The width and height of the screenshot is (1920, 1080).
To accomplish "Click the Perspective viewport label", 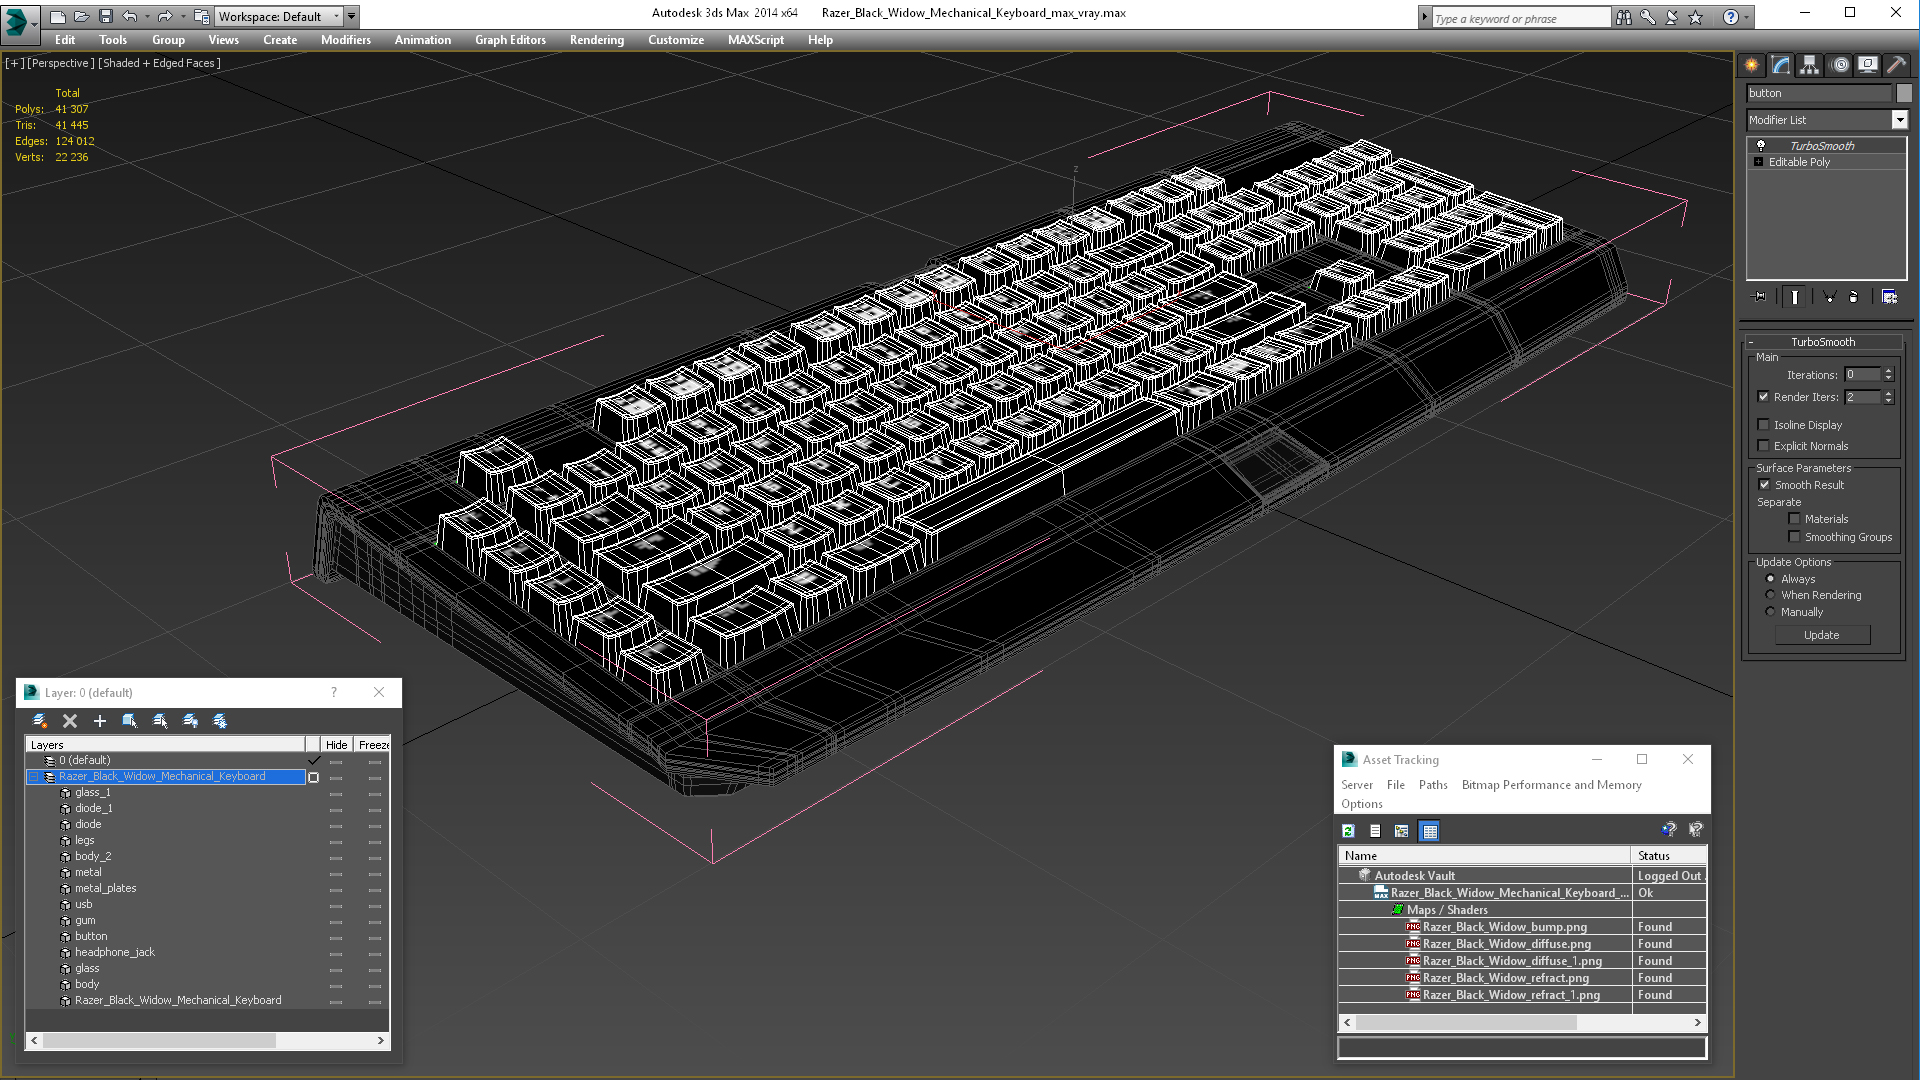I will coord(61,63).
